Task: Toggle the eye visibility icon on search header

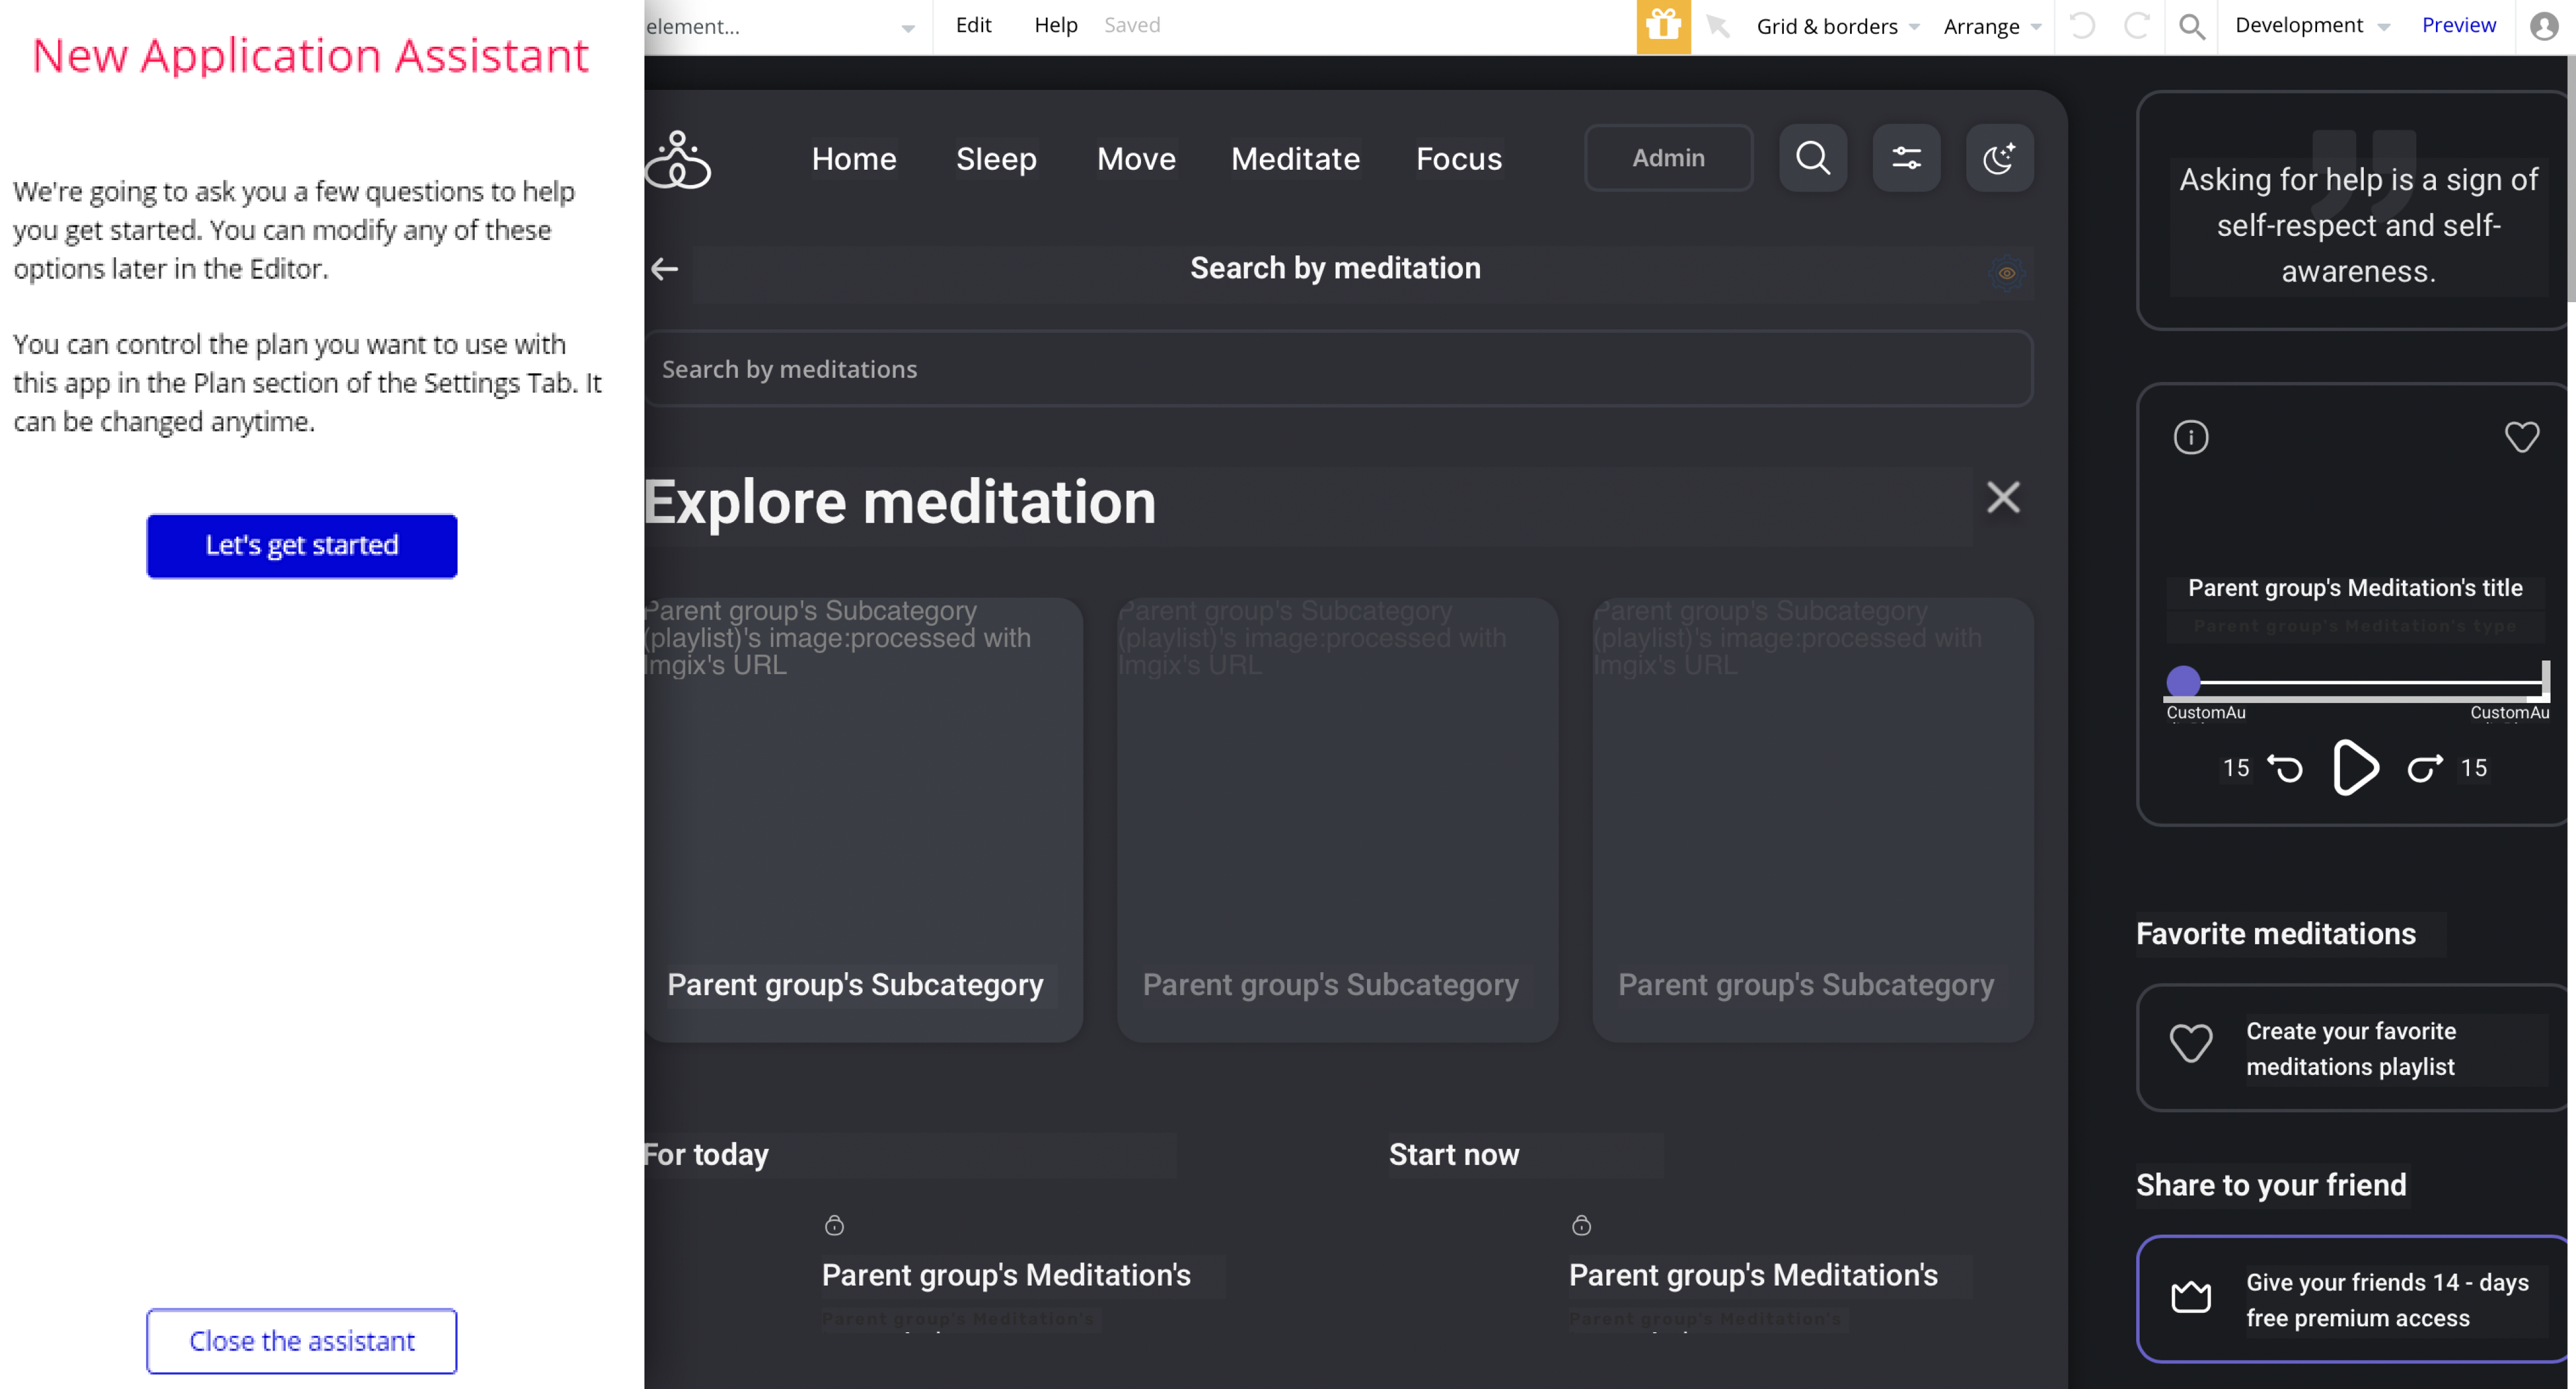Action: coord(2006,273)
